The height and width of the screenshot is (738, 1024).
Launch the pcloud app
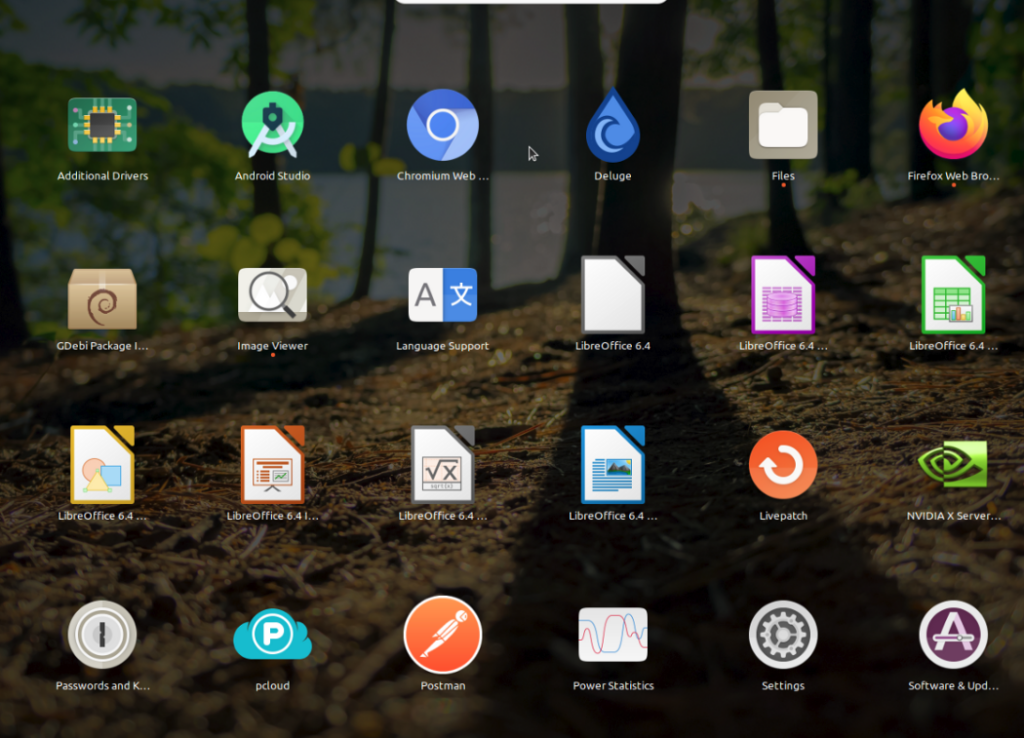272,634
